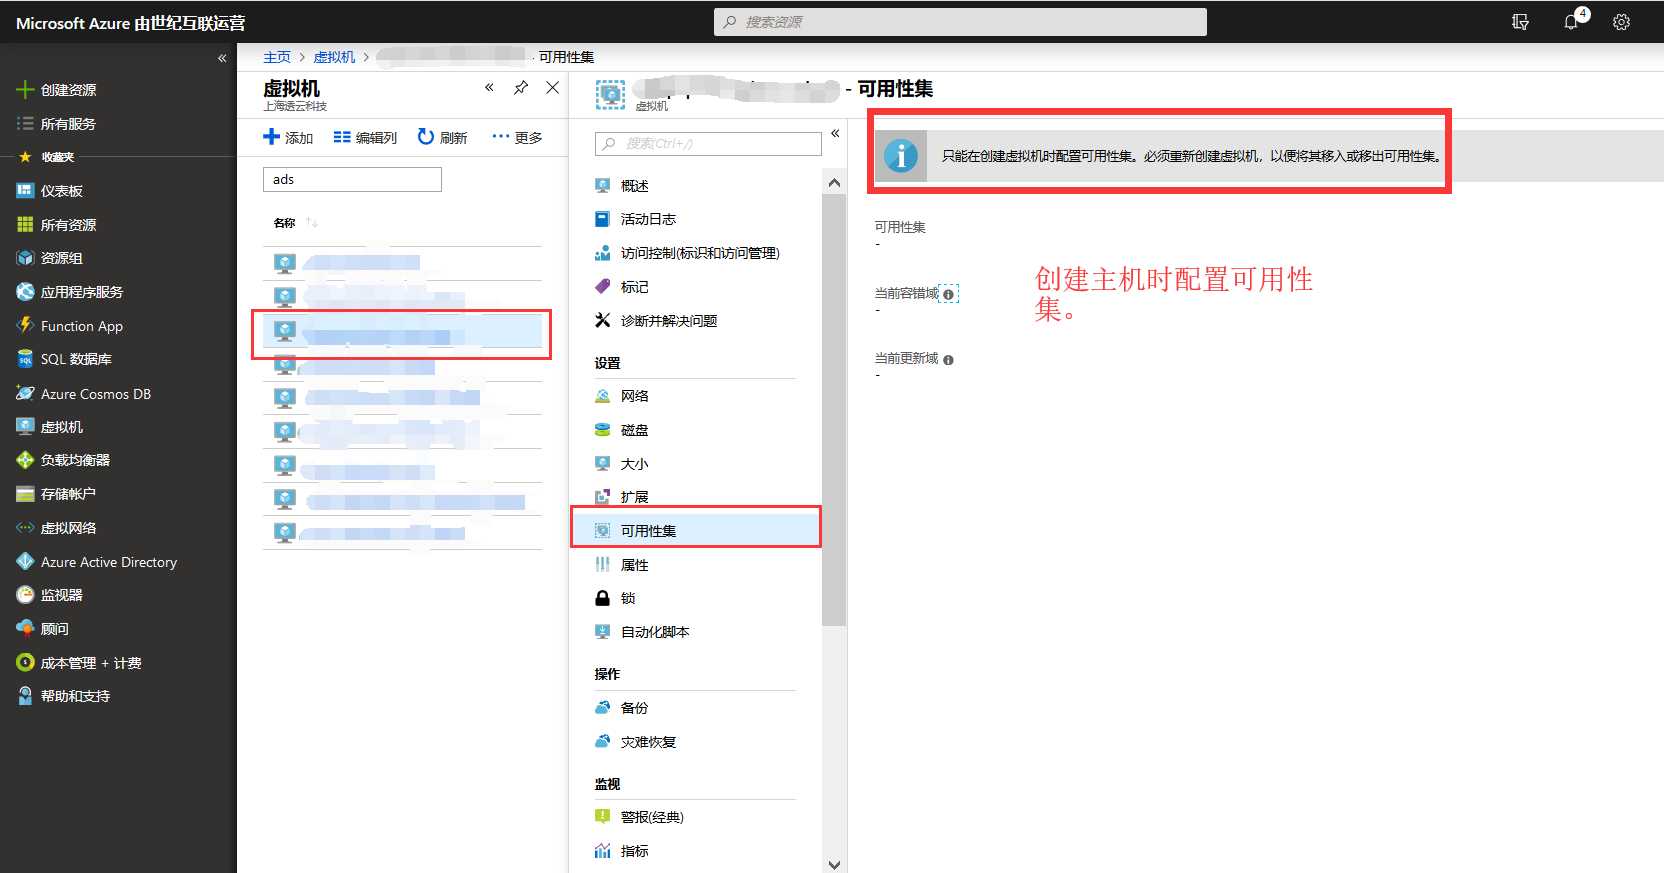Screen dimensions: 1664x873
Task: Open 资源组 resource groups icon
Action: coord(25,258)
